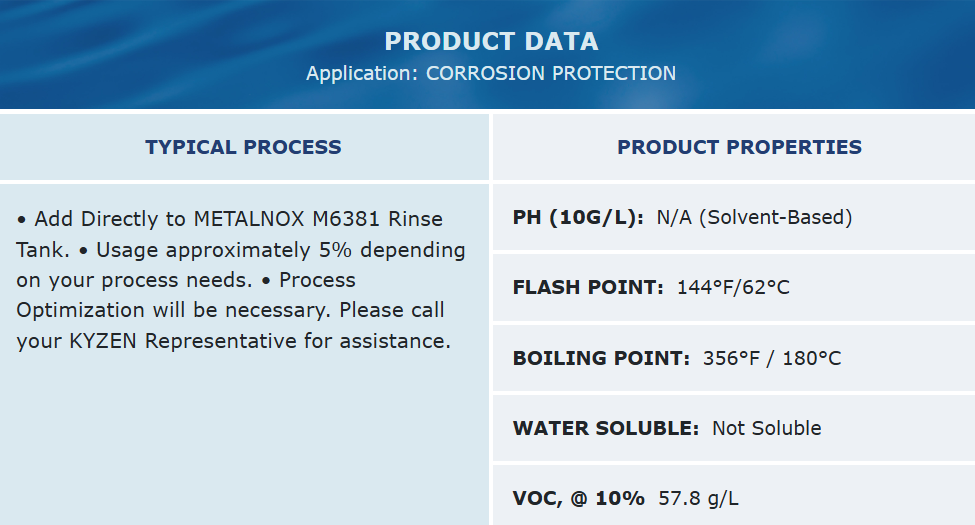Click the WATER SOLUBLE label
975x525 pixels.
click(606, 428)
